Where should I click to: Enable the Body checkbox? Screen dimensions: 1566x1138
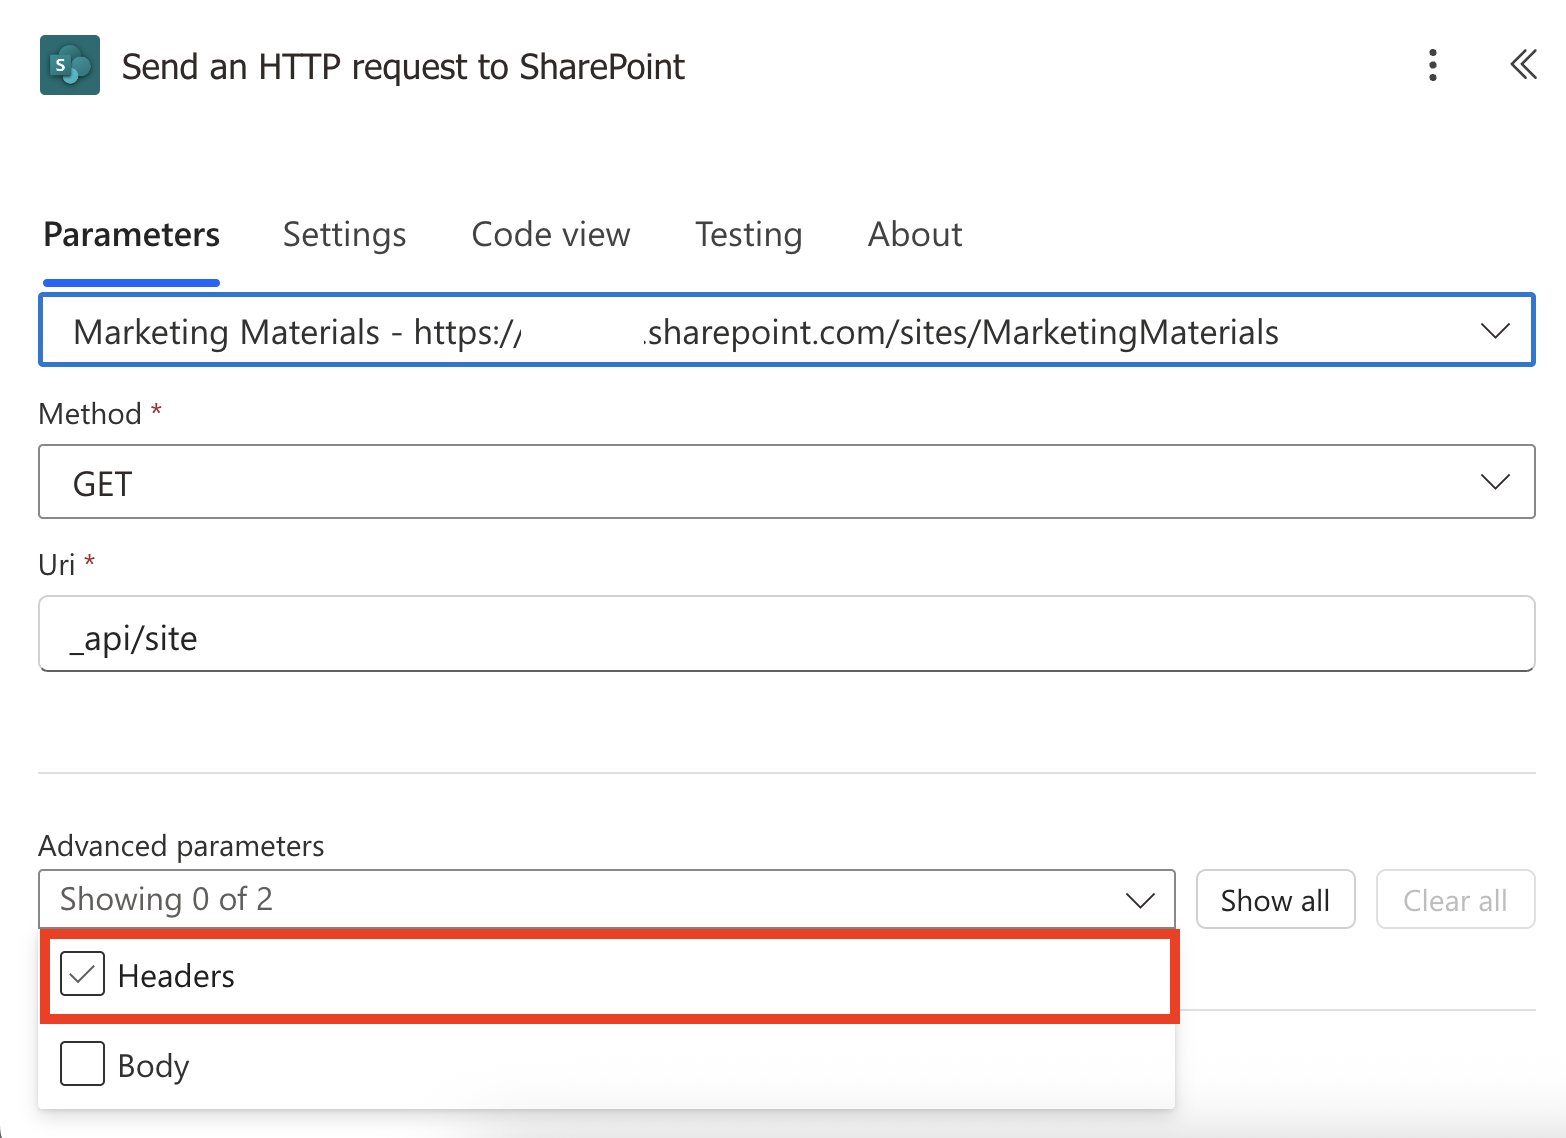pyautogui.click(x=82, y=1063)
